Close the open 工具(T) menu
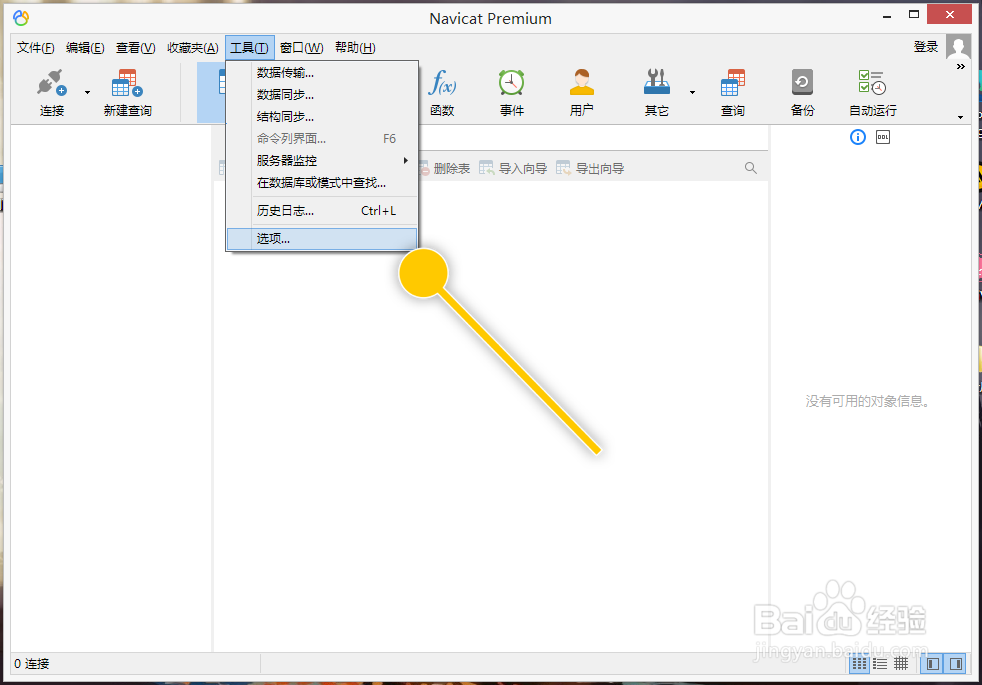The width and height of the screenshot is (982, 685). click(x=250, y=48)
